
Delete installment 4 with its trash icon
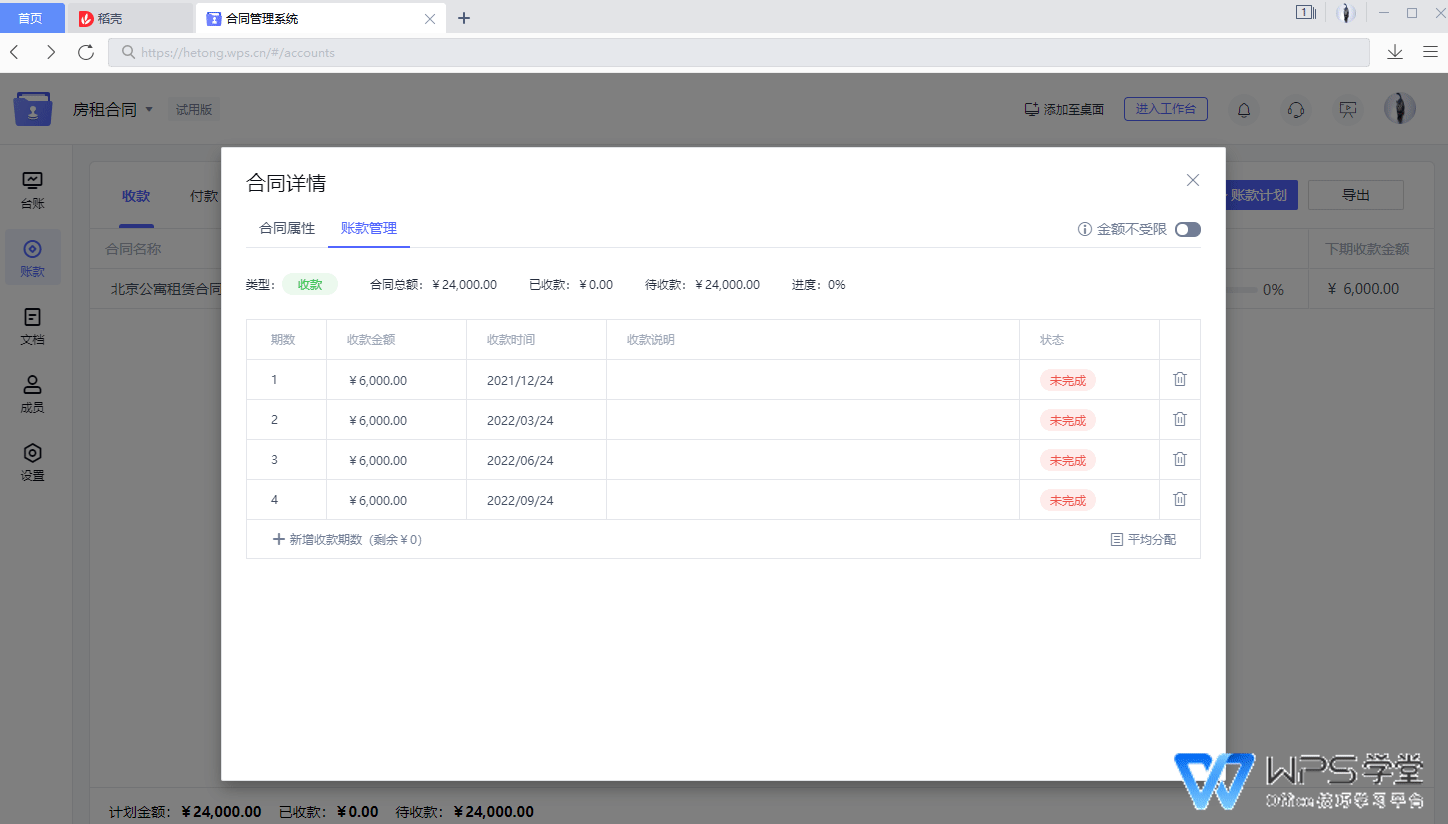tap(1180, 499)
